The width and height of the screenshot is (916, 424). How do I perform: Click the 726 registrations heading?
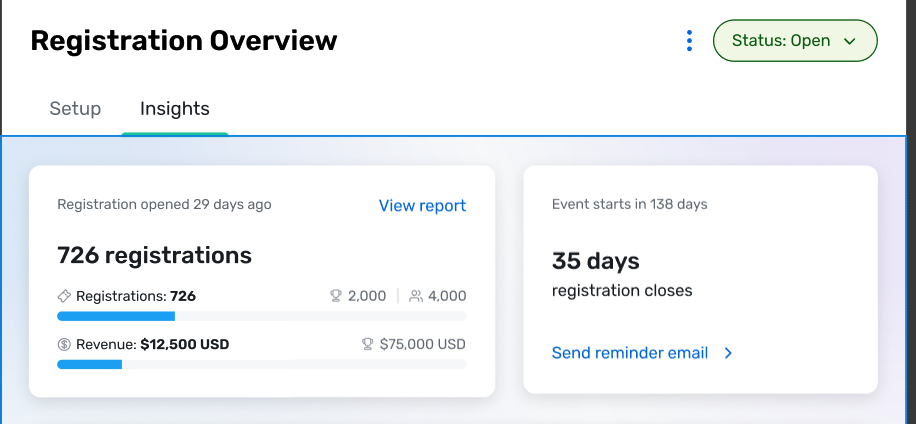pyautogui.click(x=154, y=255)
